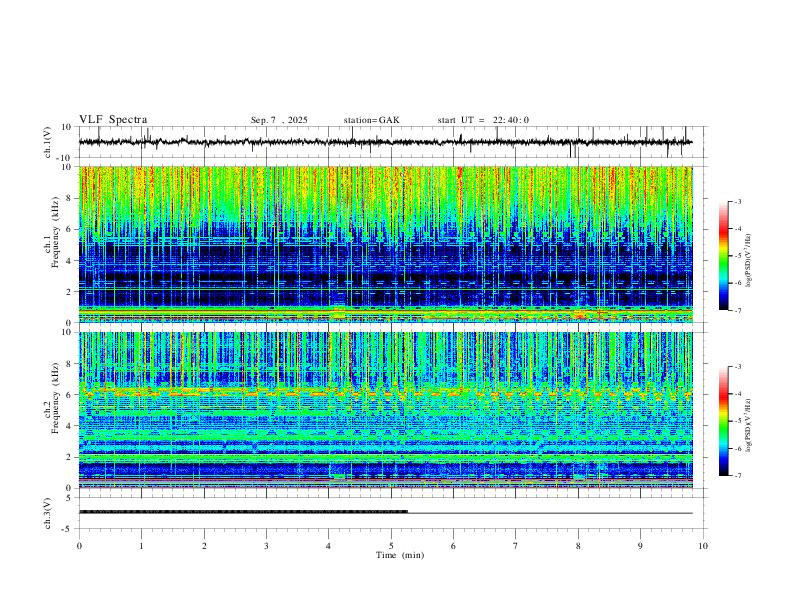Viewport: 792px width, 612px height.
Task: Click the thick ch.3 signal bar
Action: click(243, 512)
